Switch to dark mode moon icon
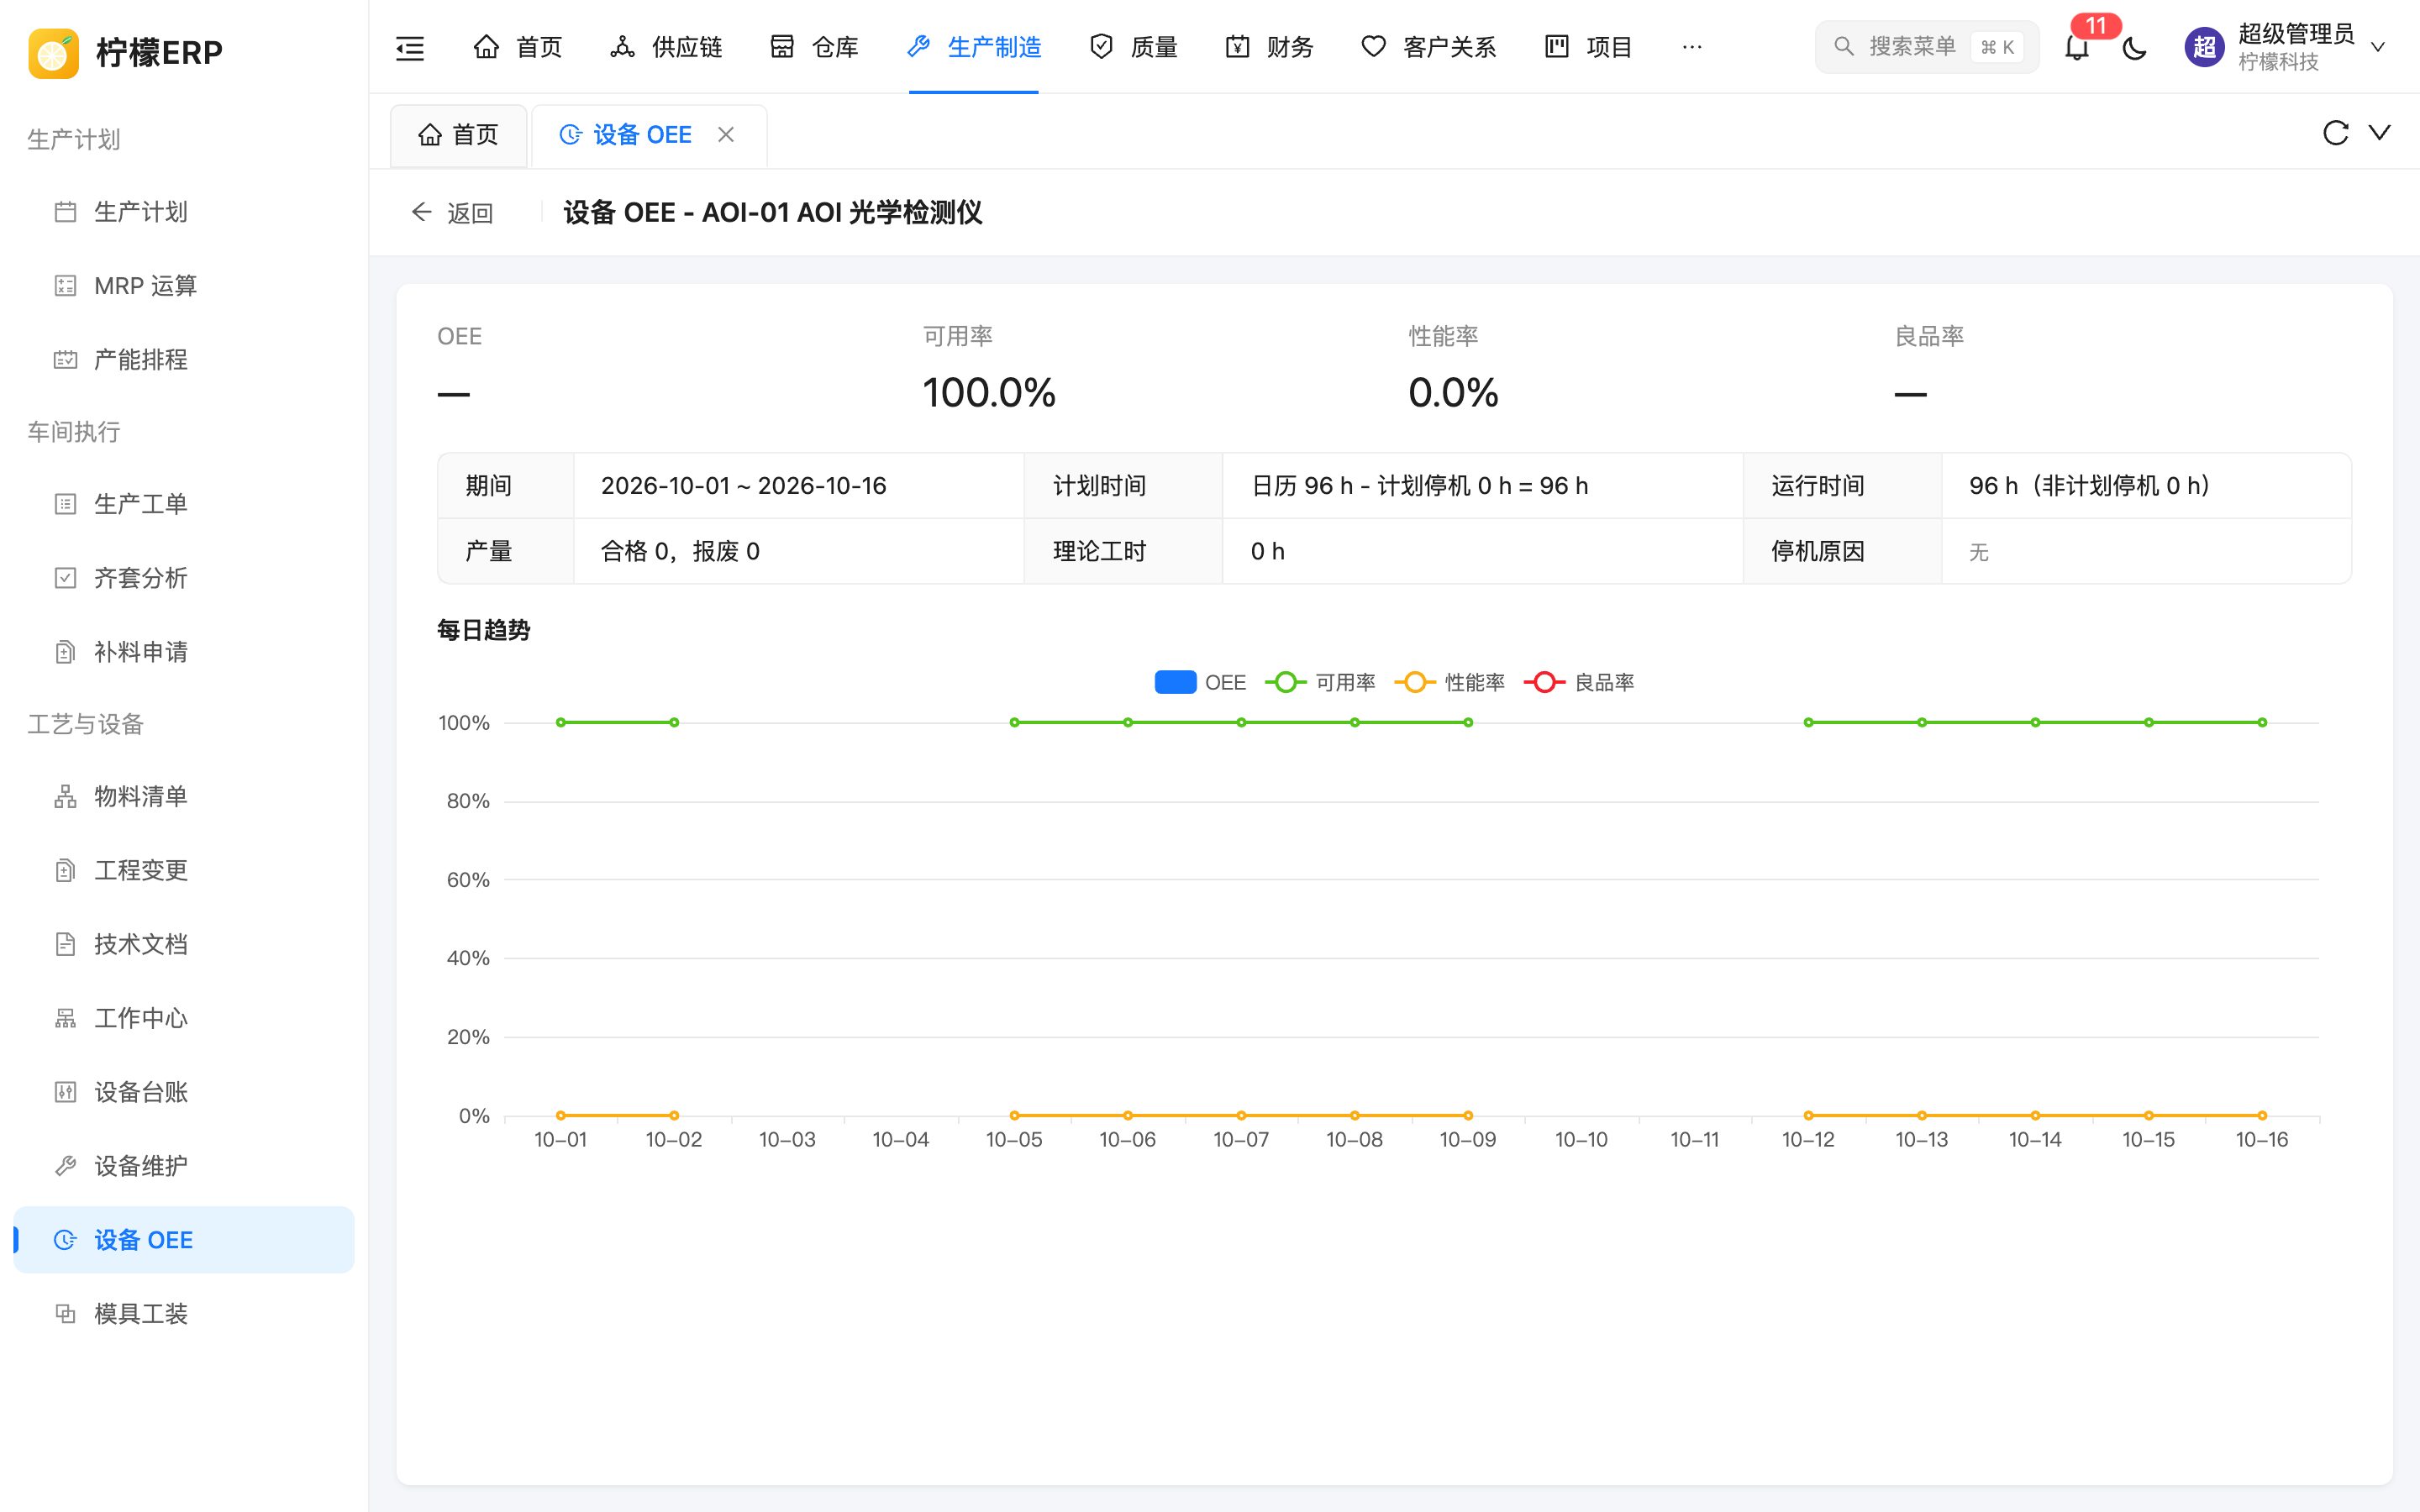2420x1512 pixels. tap(2134, 47)
